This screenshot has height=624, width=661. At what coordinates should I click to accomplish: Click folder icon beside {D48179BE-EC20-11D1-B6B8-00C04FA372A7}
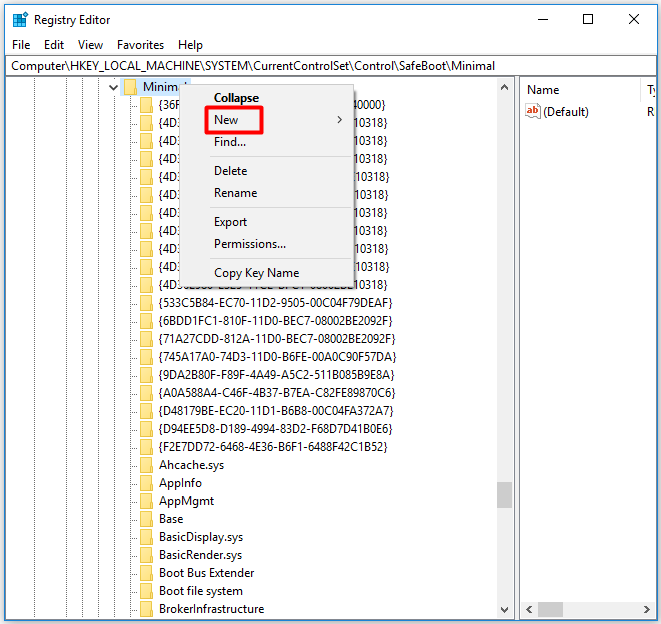point(146,411)
